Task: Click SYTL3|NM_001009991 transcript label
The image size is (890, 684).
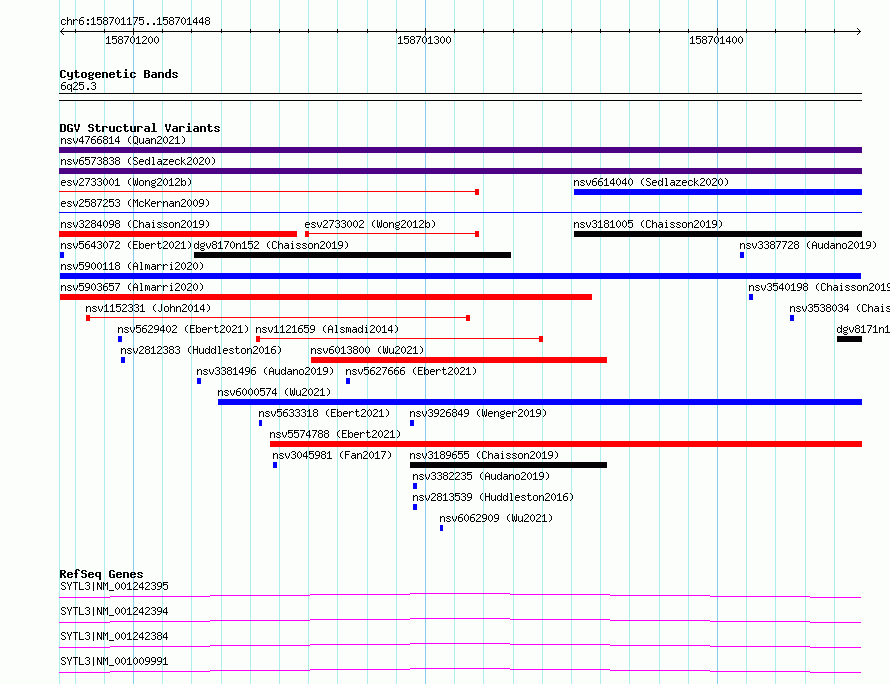Action: [x=114, y=661]
